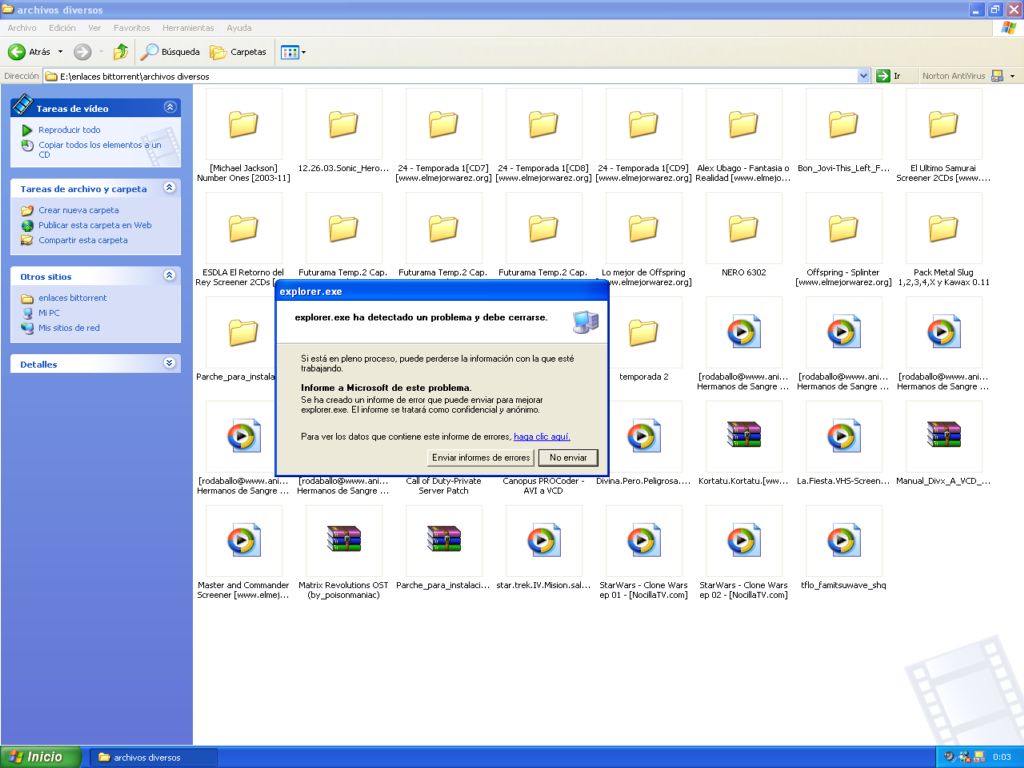Select Master and Commander Screener video

[244, 554]
